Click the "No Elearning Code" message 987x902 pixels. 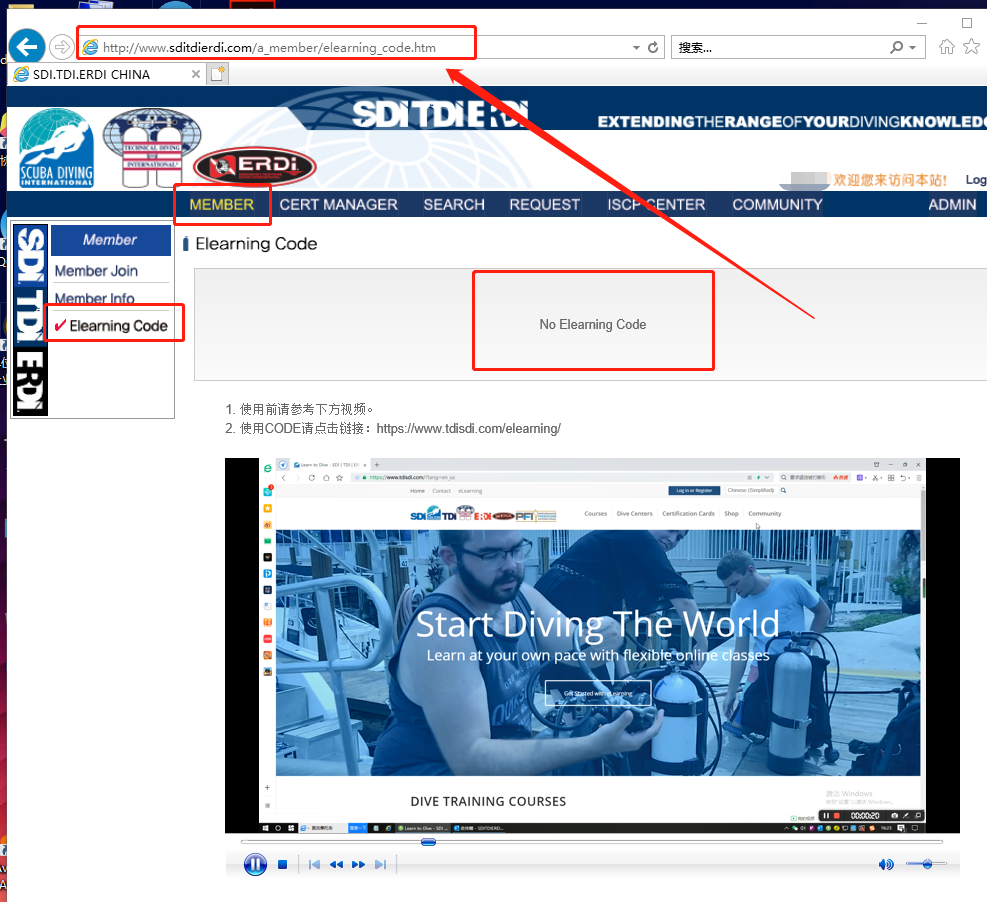(593, 324)
